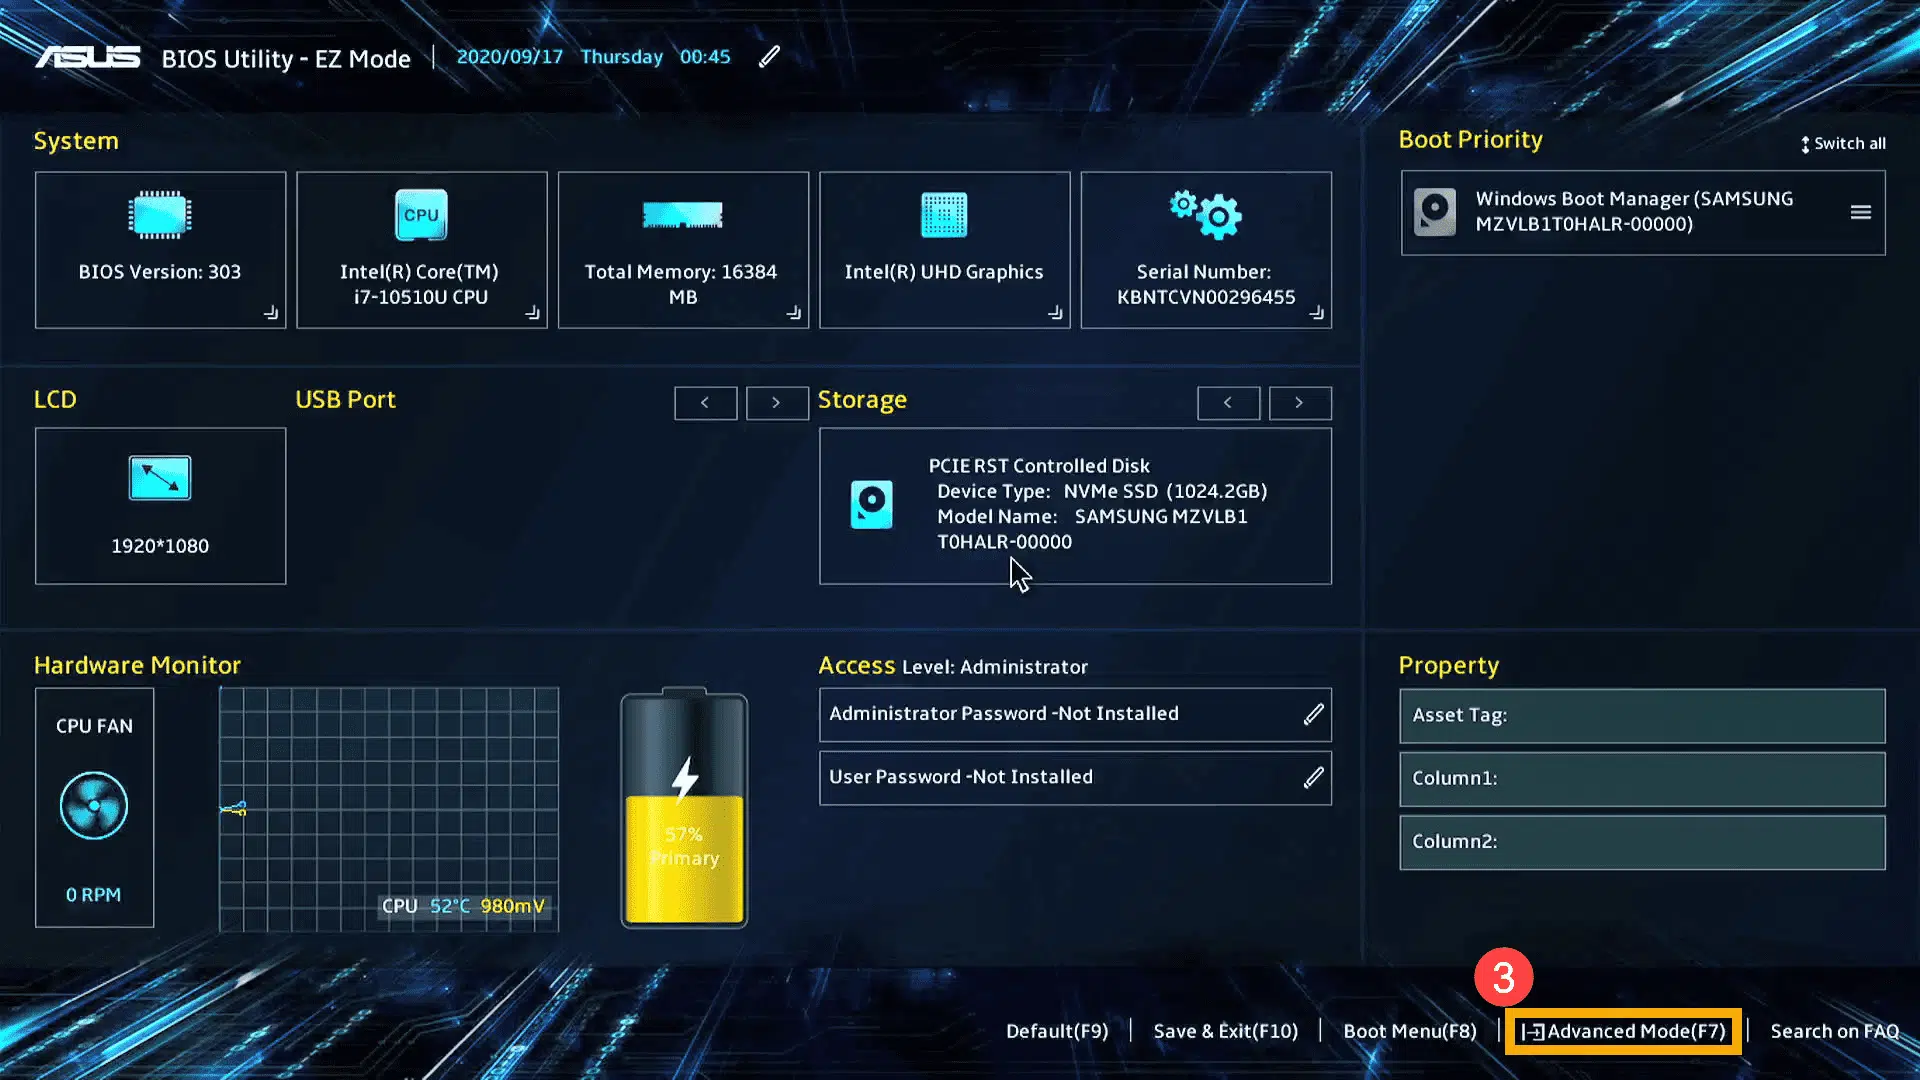This screenshot has height=1080, width=1920.
Task: Grab the Windows Boot Manager reorder handle
Action: 1860,212
